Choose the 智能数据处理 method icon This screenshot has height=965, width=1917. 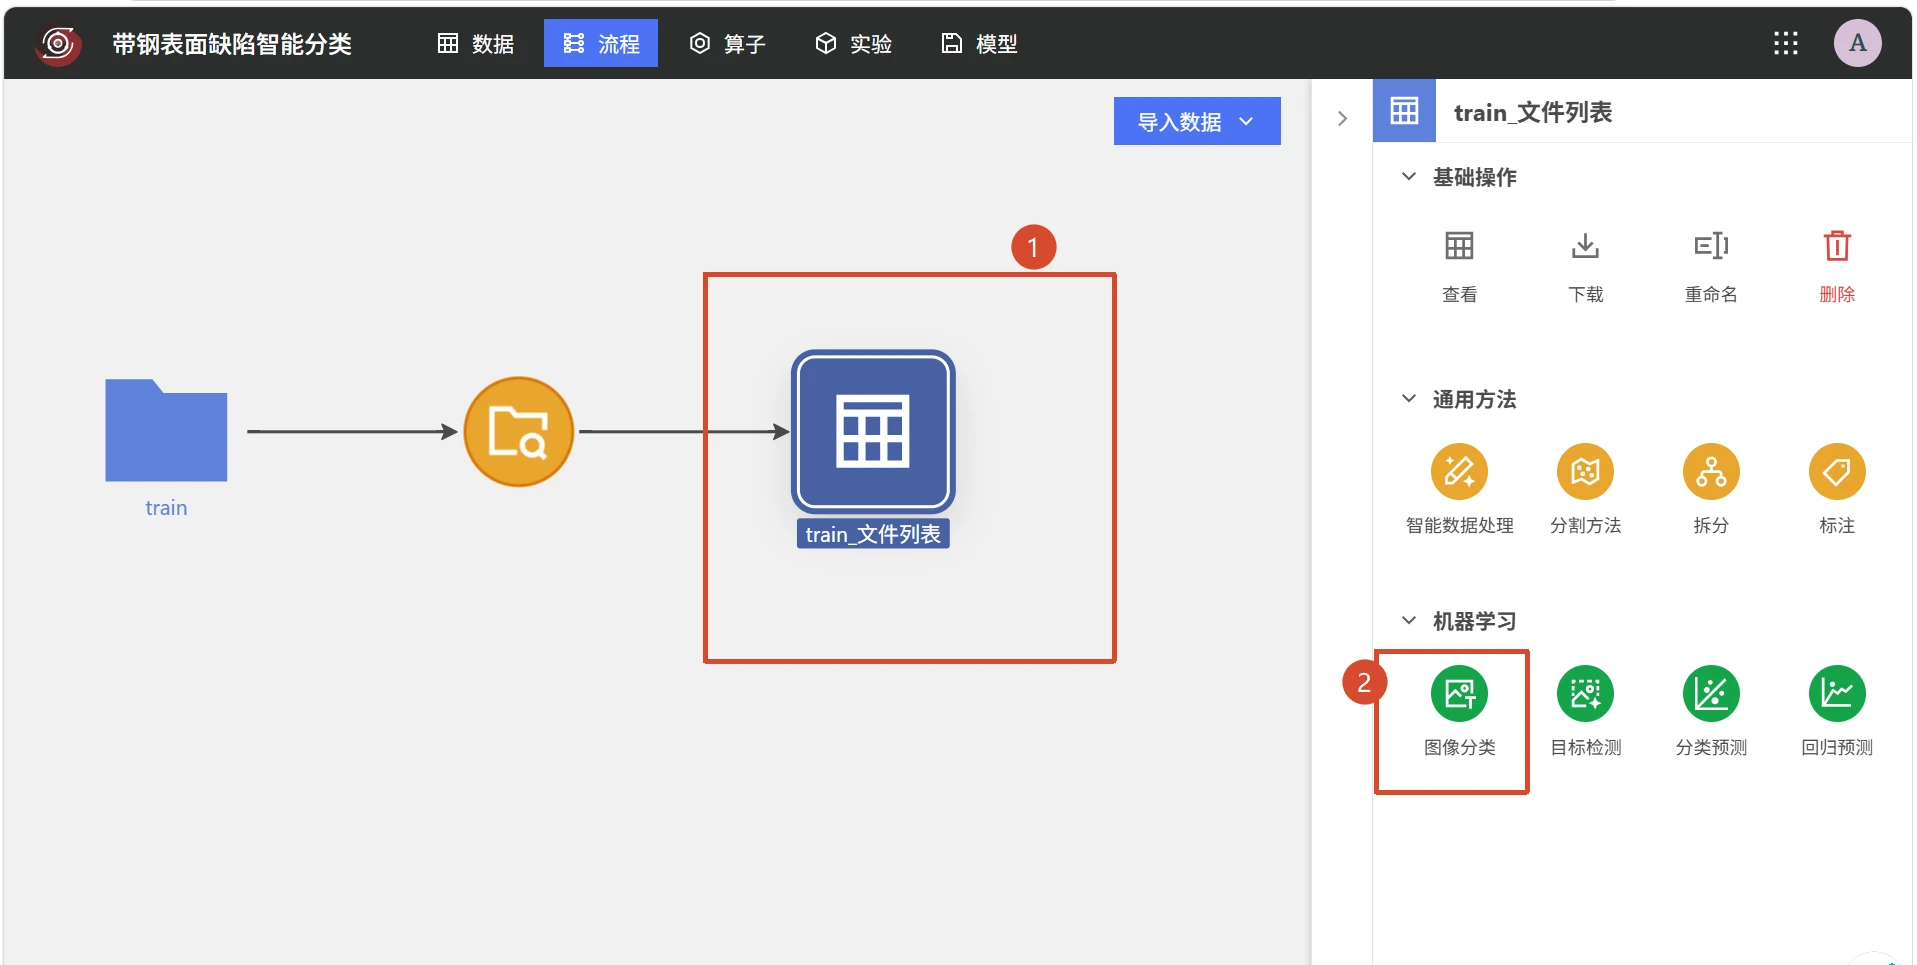1459,471
